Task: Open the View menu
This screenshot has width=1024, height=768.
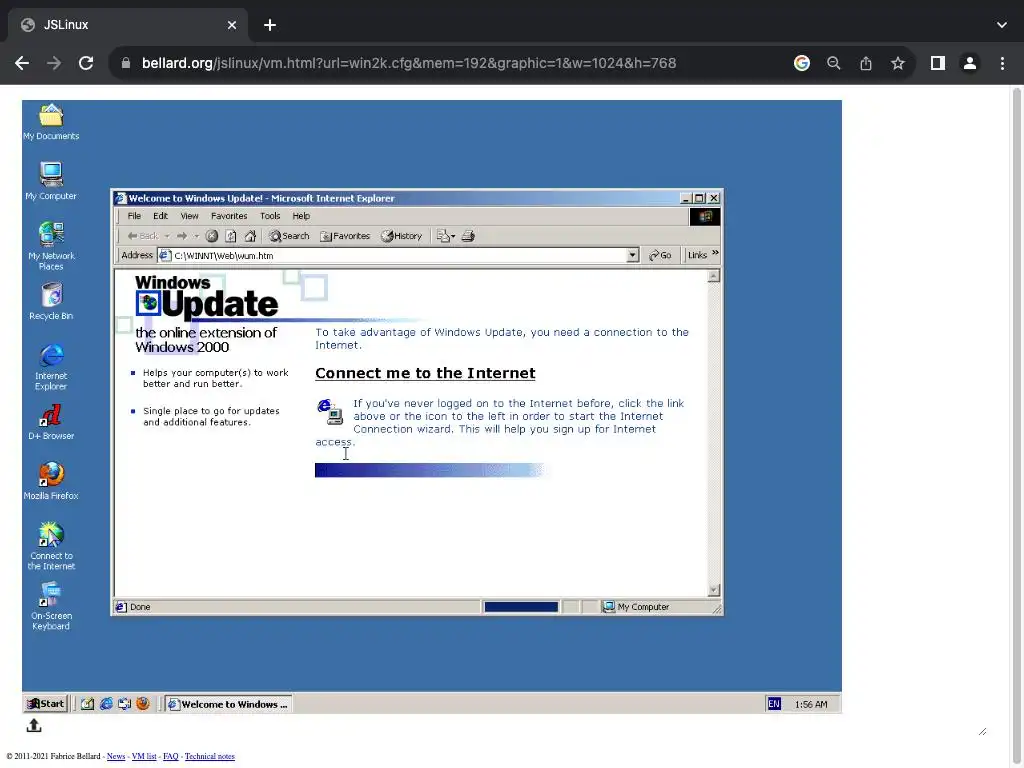Action: tap(189, 216)
